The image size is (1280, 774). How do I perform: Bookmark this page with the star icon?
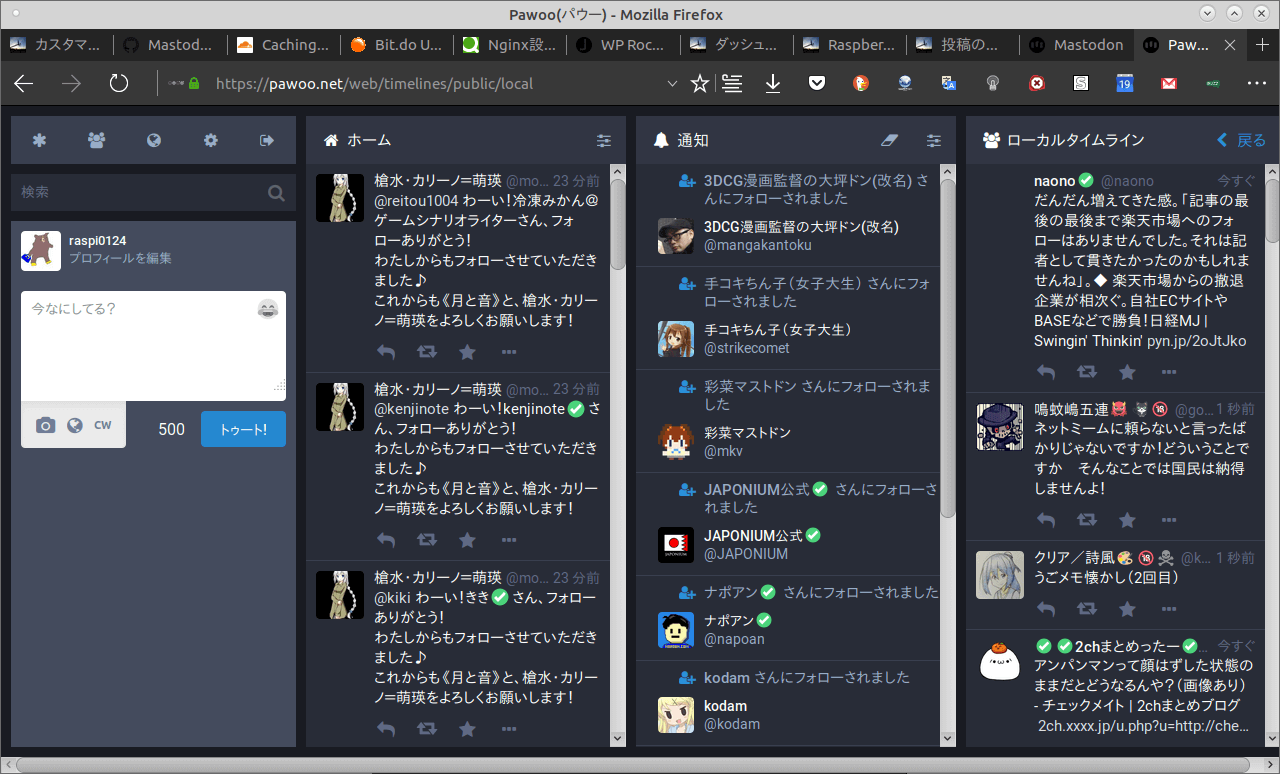700,84
